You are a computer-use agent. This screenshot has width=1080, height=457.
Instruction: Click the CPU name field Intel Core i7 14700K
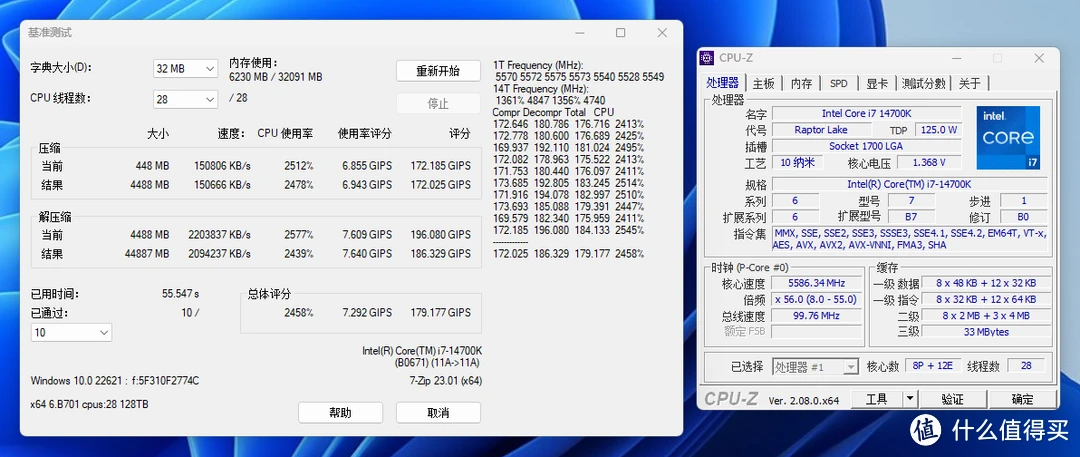(x=866, y=113)
